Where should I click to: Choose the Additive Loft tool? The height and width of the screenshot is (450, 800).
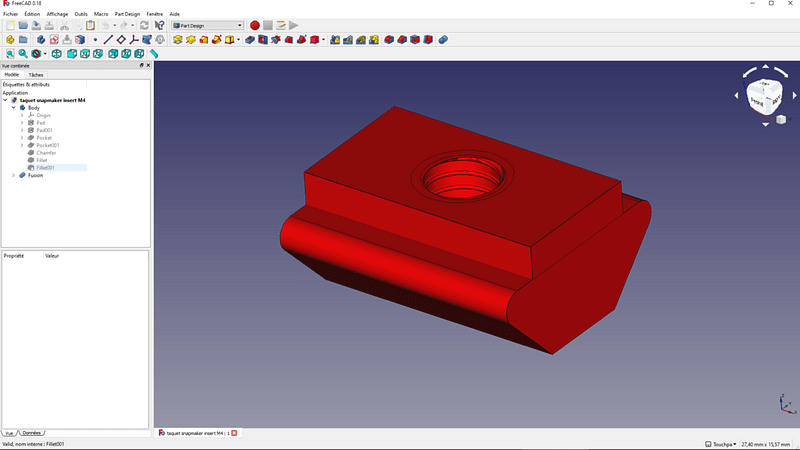tap(204, 40)
